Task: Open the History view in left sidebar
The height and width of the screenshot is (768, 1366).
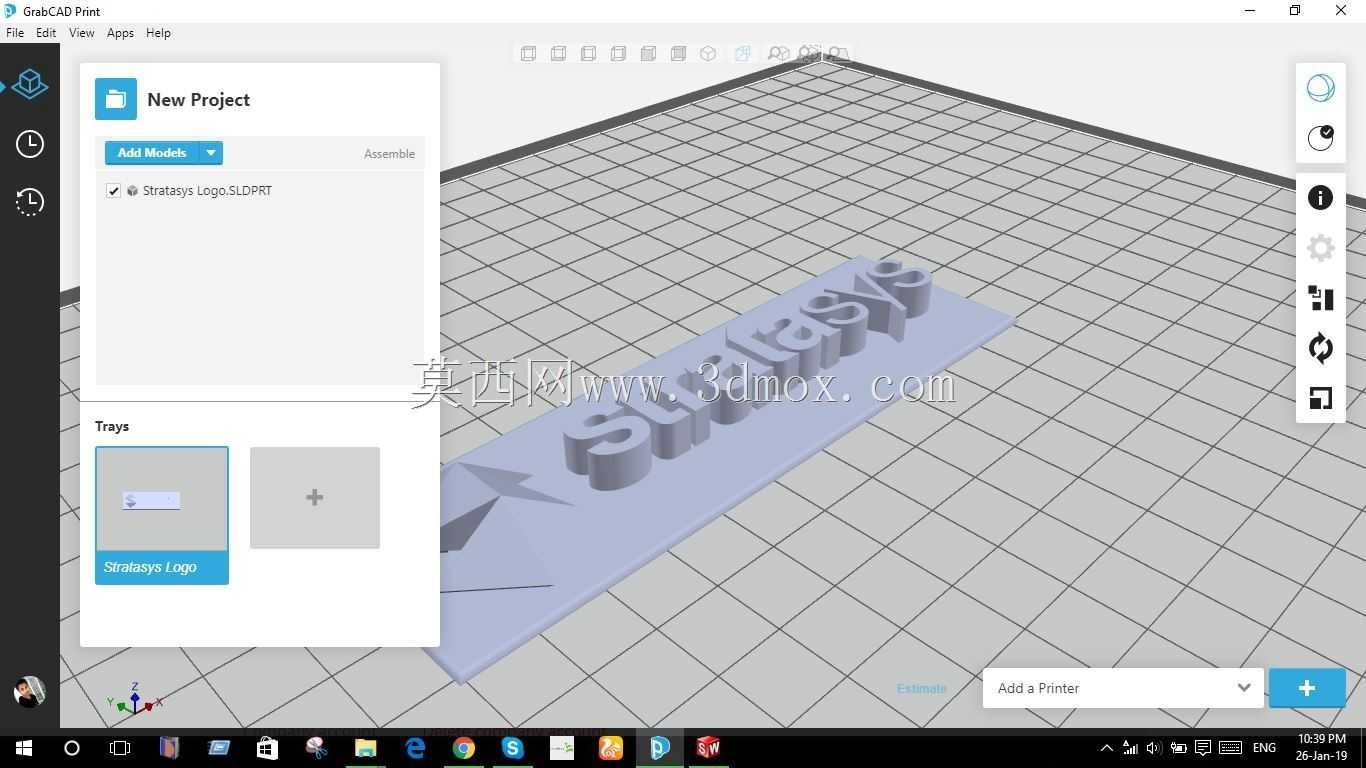Action: (x=30, y=202)
